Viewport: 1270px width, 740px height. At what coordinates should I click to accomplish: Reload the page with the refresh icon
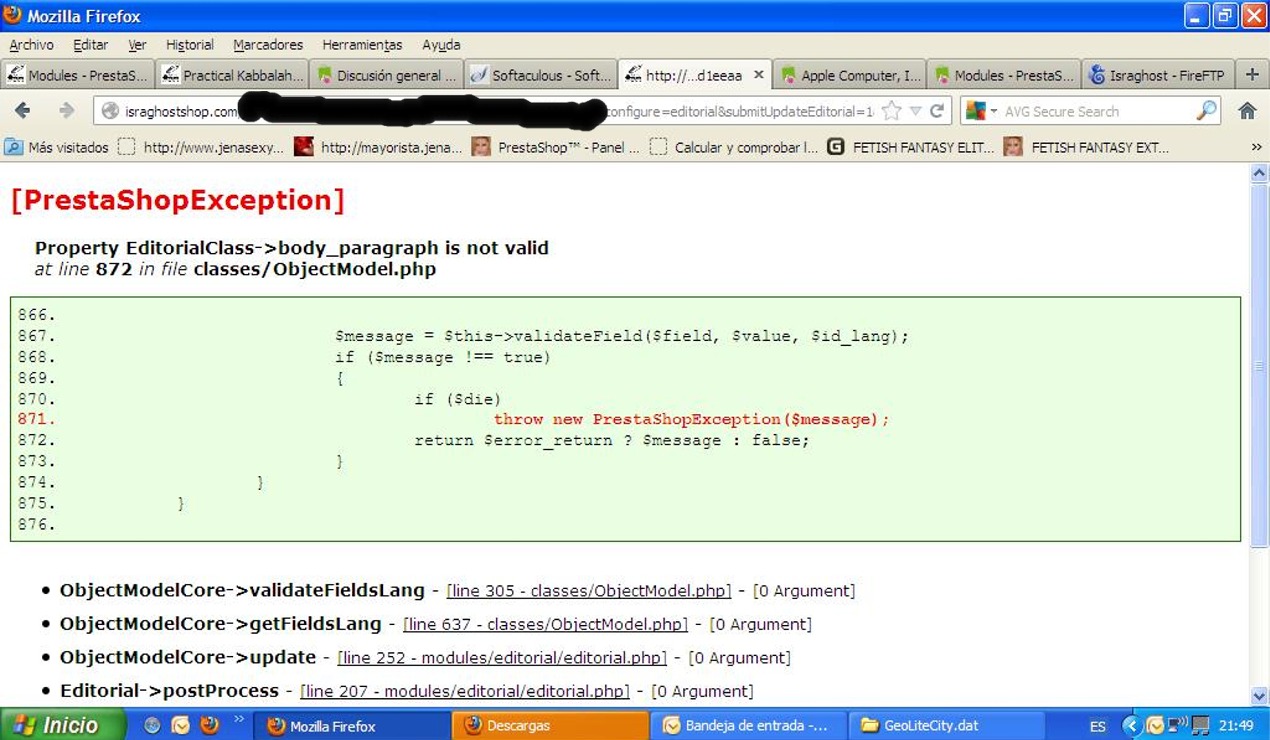937,111
